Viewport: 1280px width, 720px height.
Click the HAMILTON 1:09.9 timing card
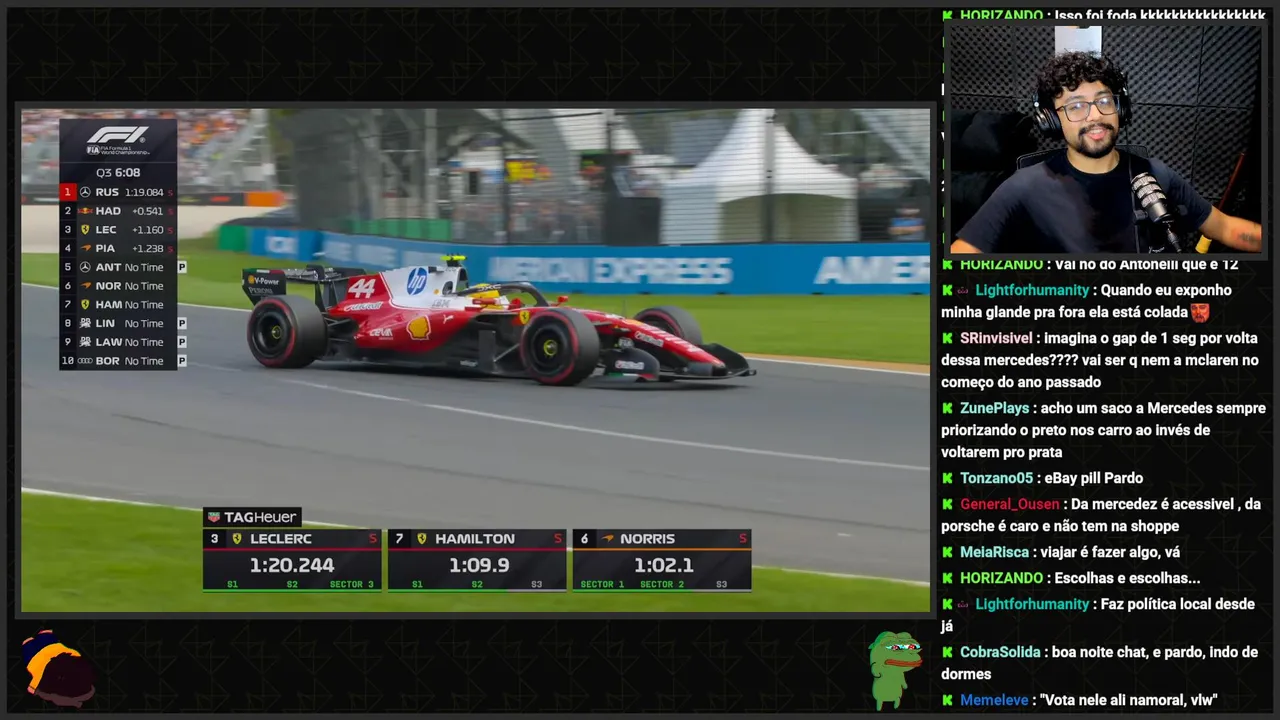[x=477, y=560]
